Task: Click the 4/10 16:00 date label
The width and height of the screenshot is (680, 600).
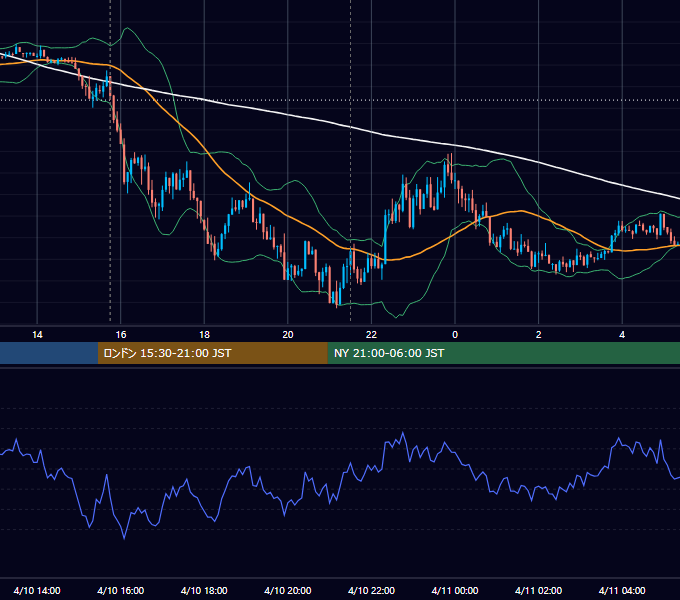Action: 121,590
